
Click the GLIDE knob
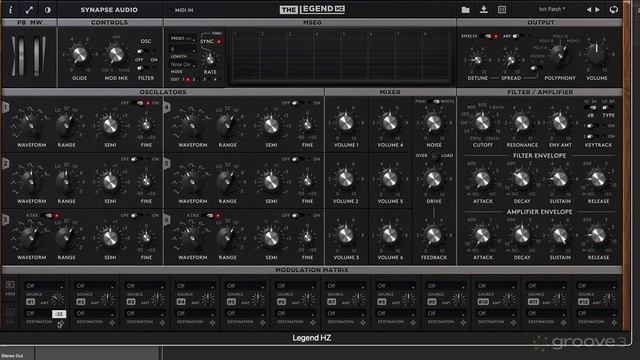coord(80,55)
